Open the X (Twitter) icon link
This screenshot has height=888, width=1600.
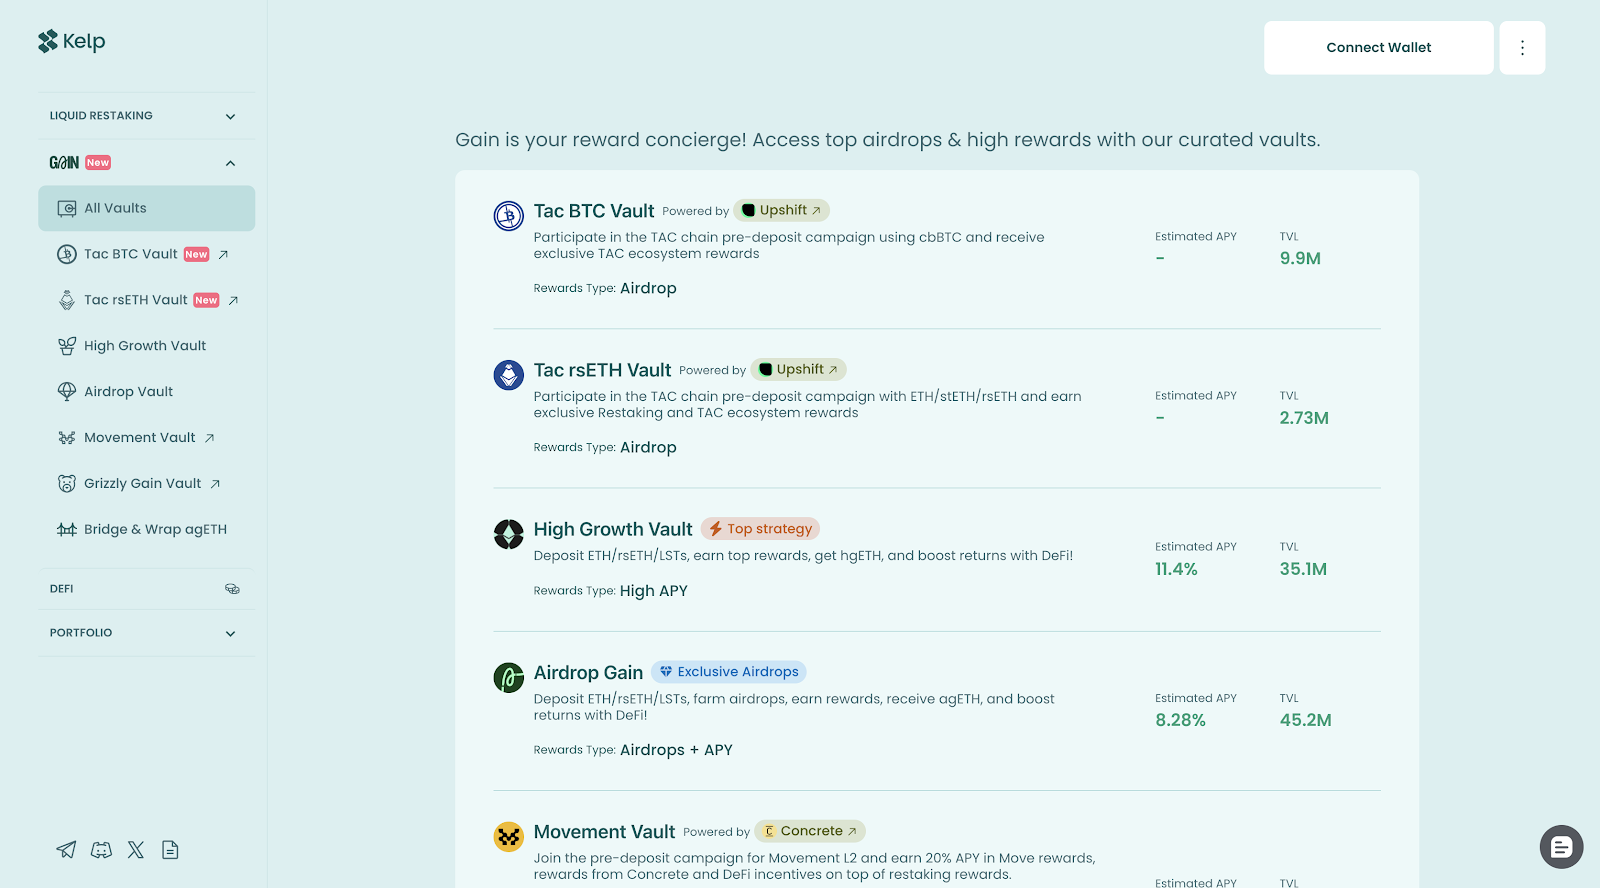[136, 850]
